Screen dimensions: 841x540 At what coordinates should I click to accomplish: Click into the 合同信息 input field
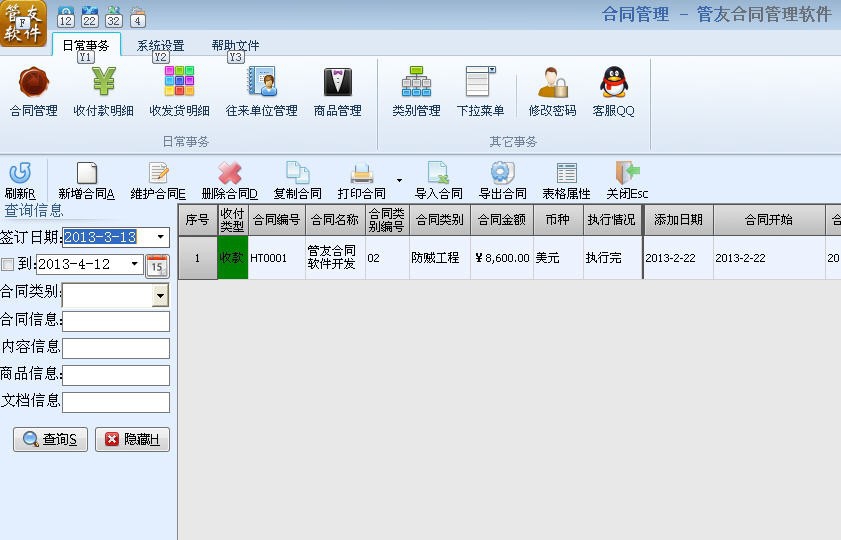tap(116, 321)
